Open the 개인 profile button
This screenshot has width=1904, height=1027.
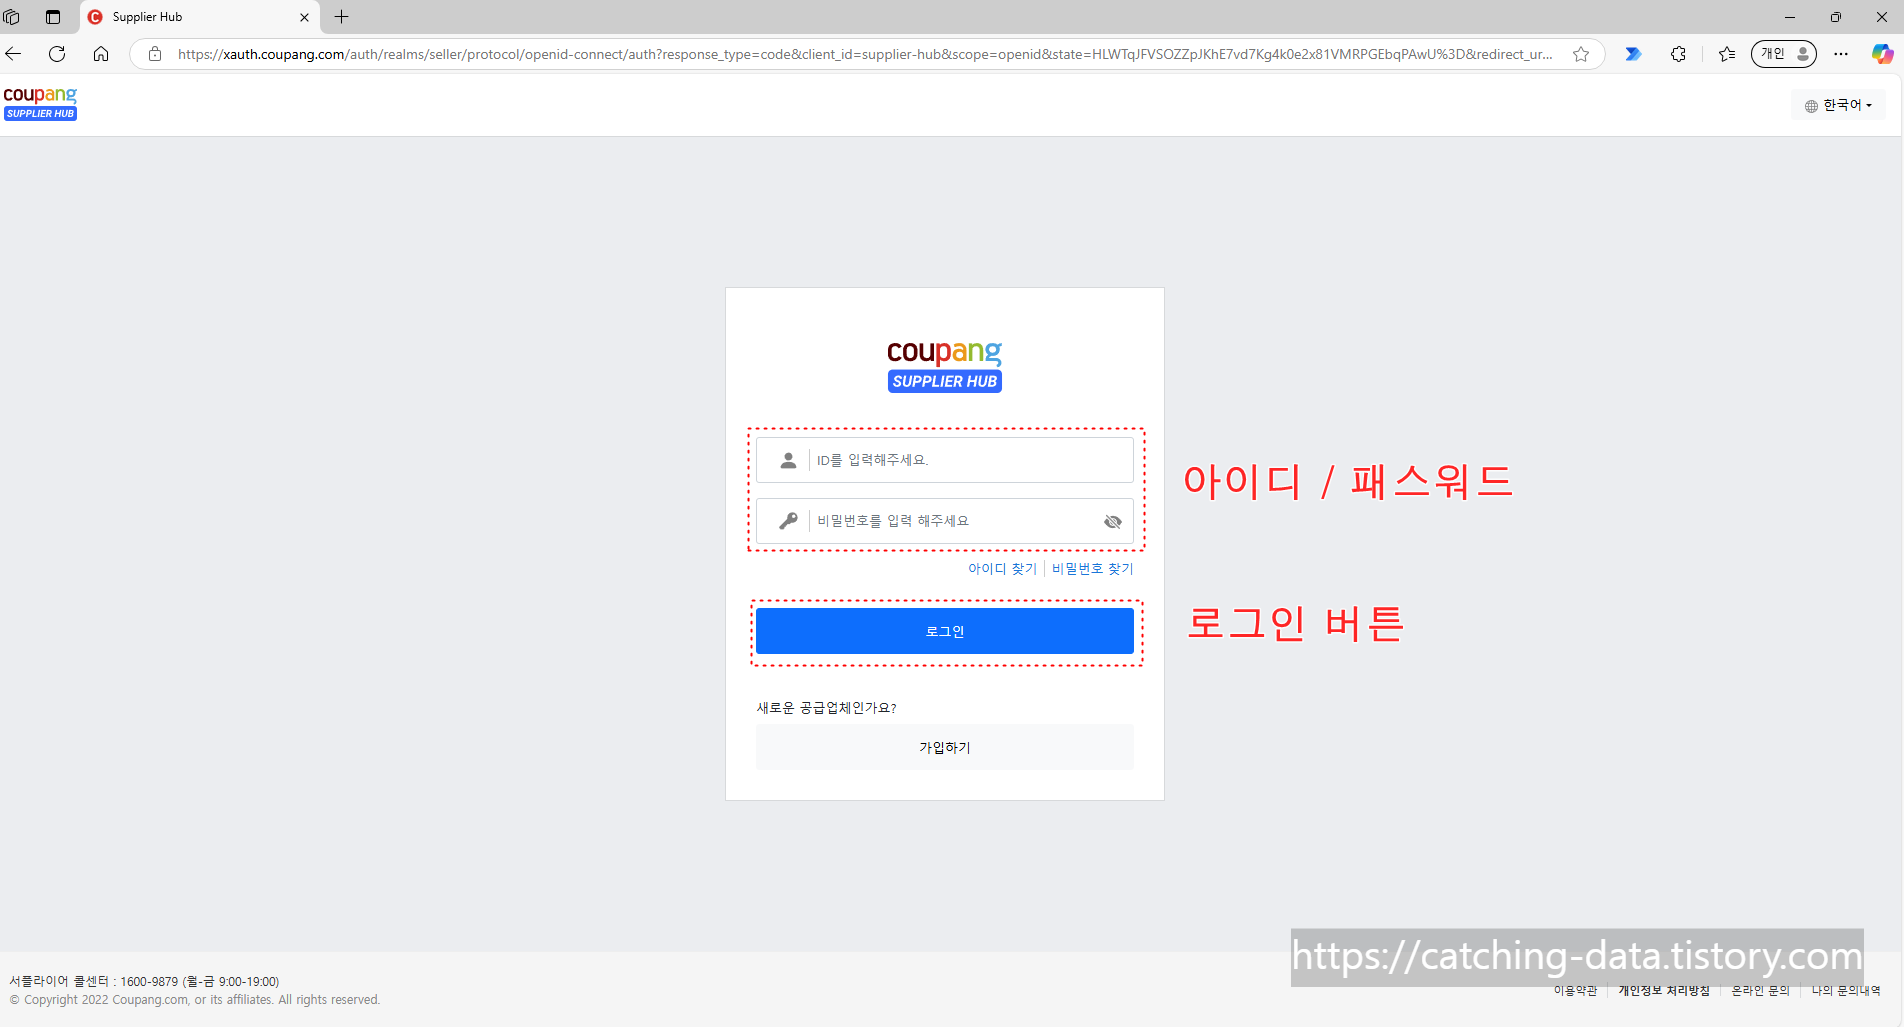[x=1784, y=54]
